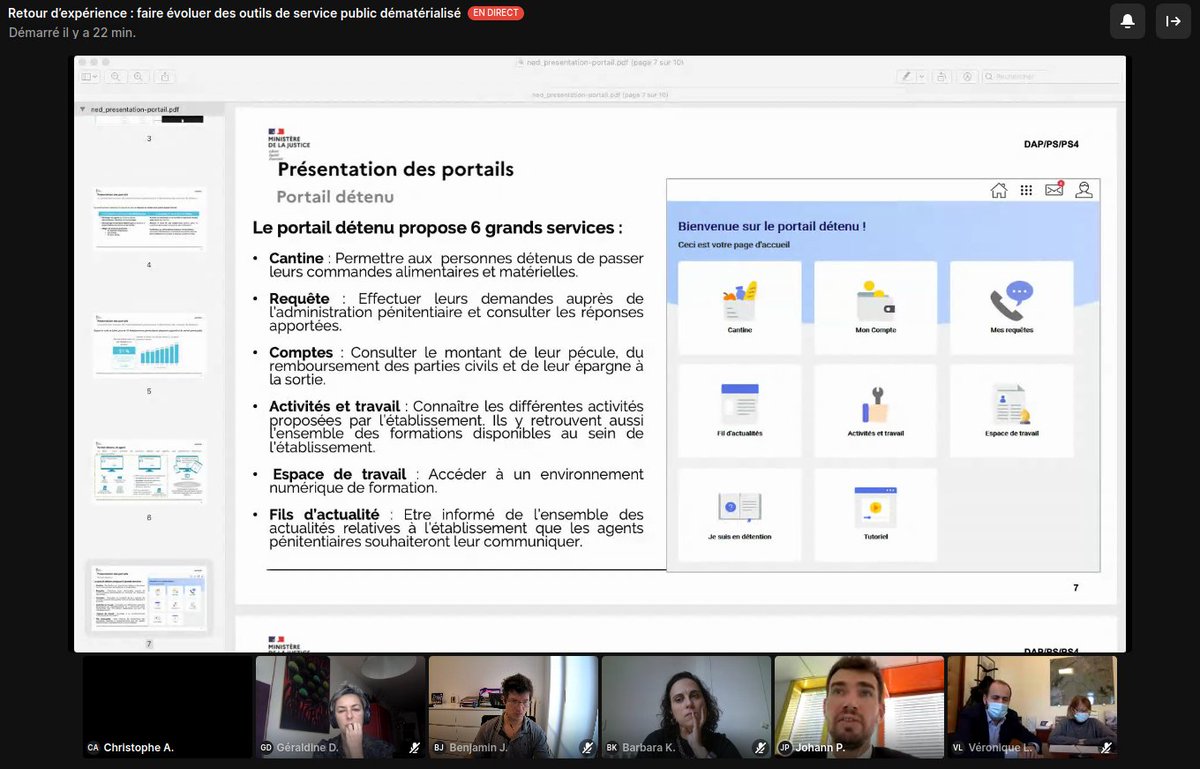Click the 'DAP/PS/PS4' label on slide 7

point(1051,144)
